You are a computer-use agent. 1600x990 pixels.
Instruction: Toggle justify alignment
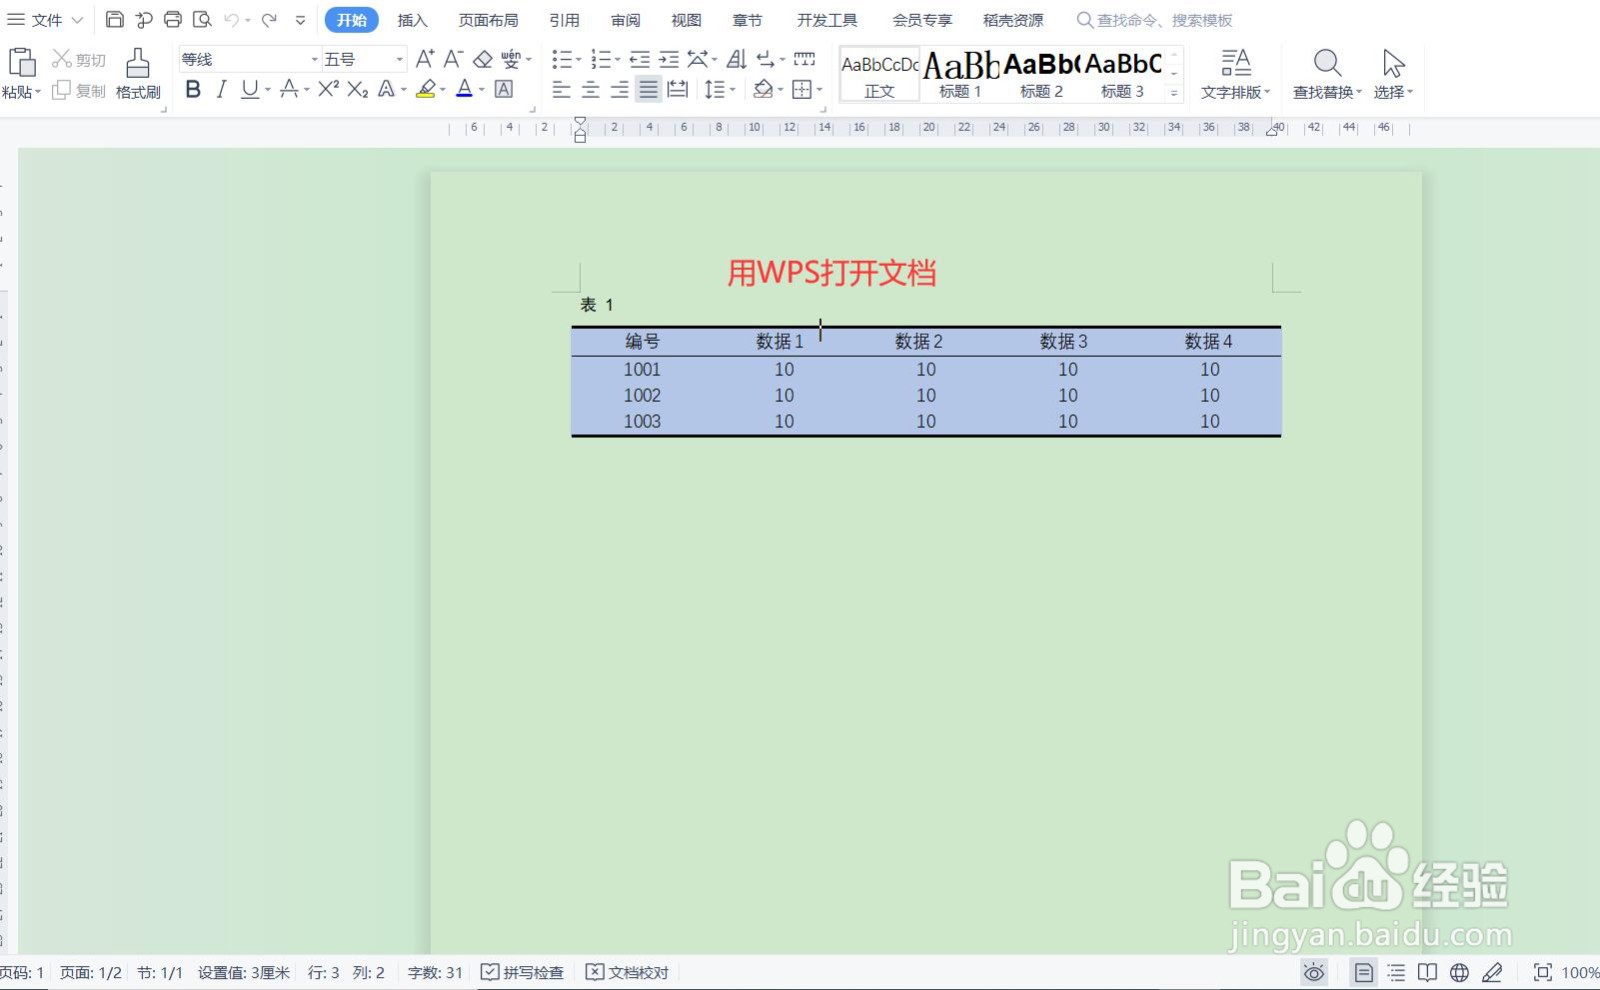click(x=649, y=89)
